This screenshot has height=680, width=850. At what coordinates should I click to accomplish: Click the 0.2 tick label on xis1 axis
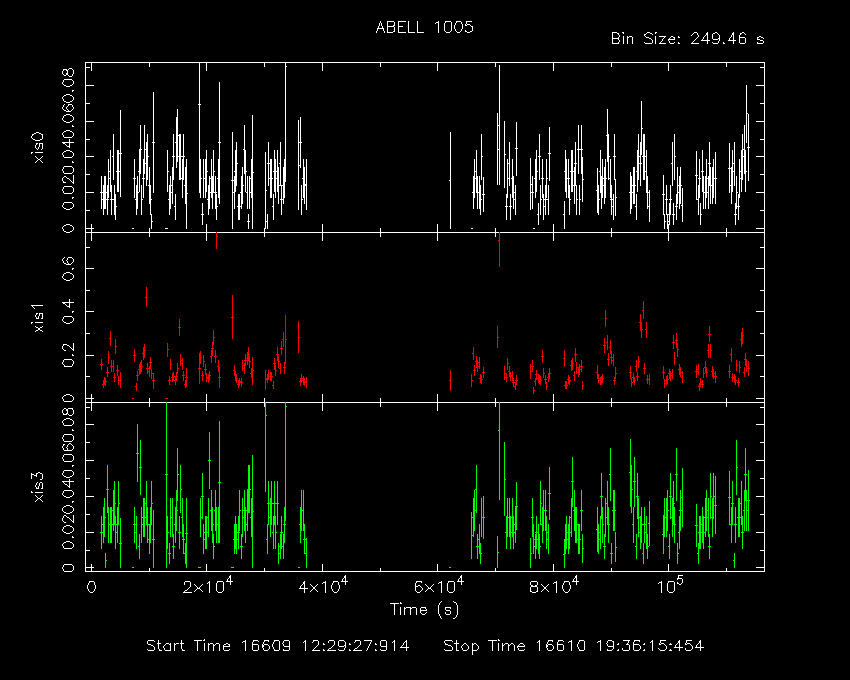pos(68,355)
